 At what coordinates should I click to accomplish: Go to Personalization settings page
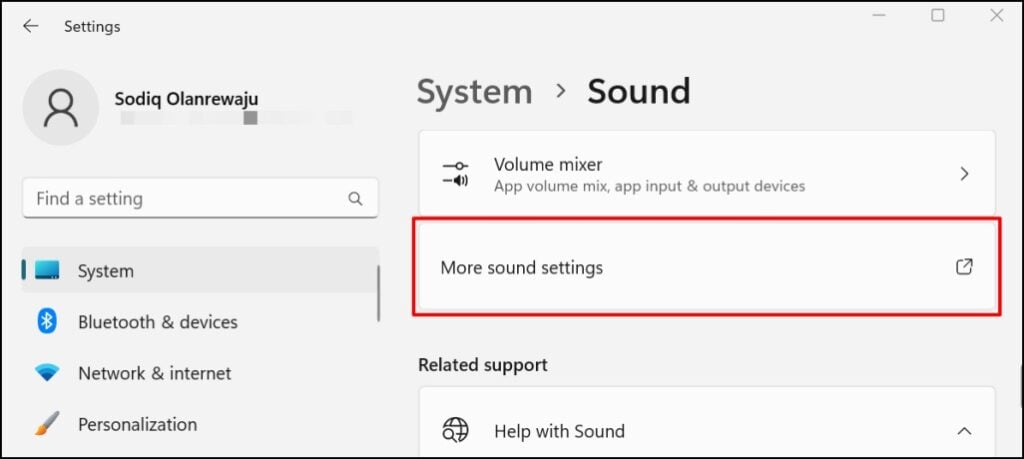137,424
